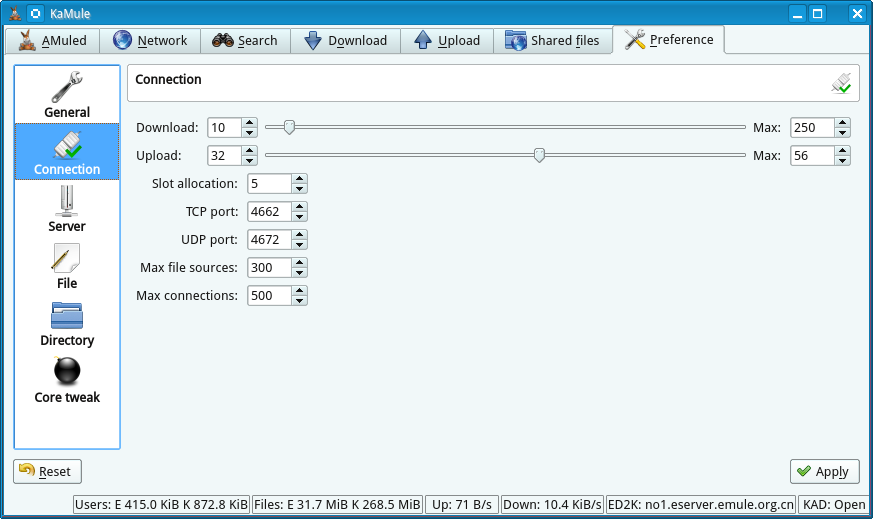Switch to the Network tab
Screen dimensions: 873x519
[150, 41]
